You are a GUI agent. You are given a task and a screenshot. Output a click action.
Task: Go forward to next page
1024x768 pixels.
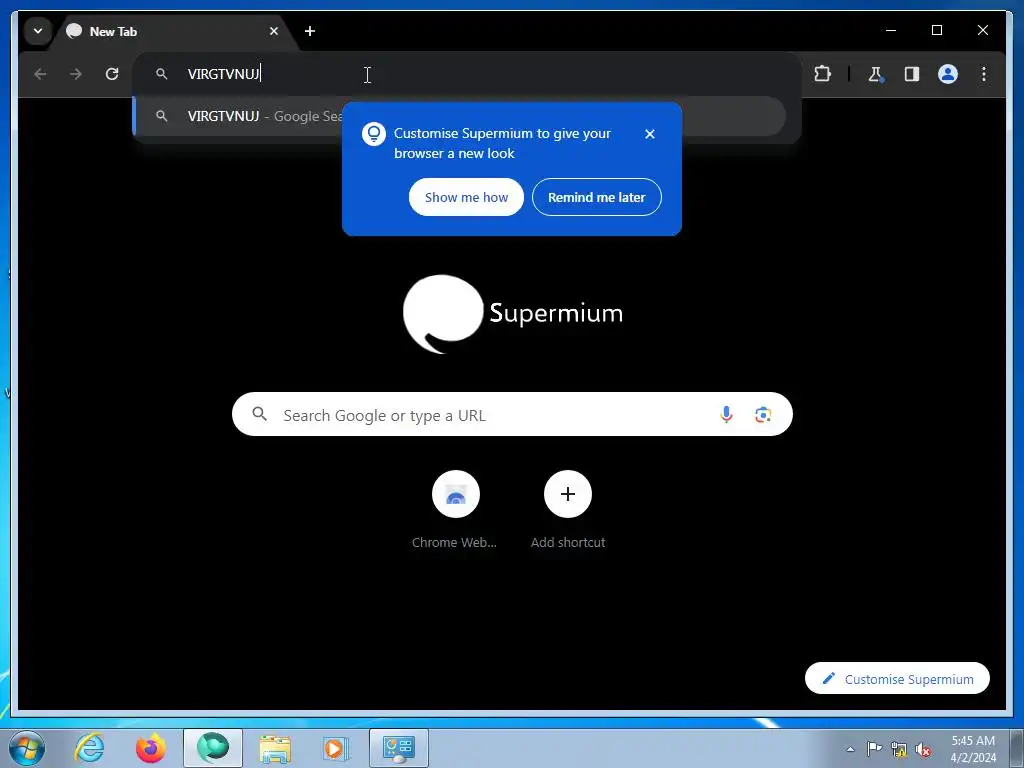click(x=76, y=74)
